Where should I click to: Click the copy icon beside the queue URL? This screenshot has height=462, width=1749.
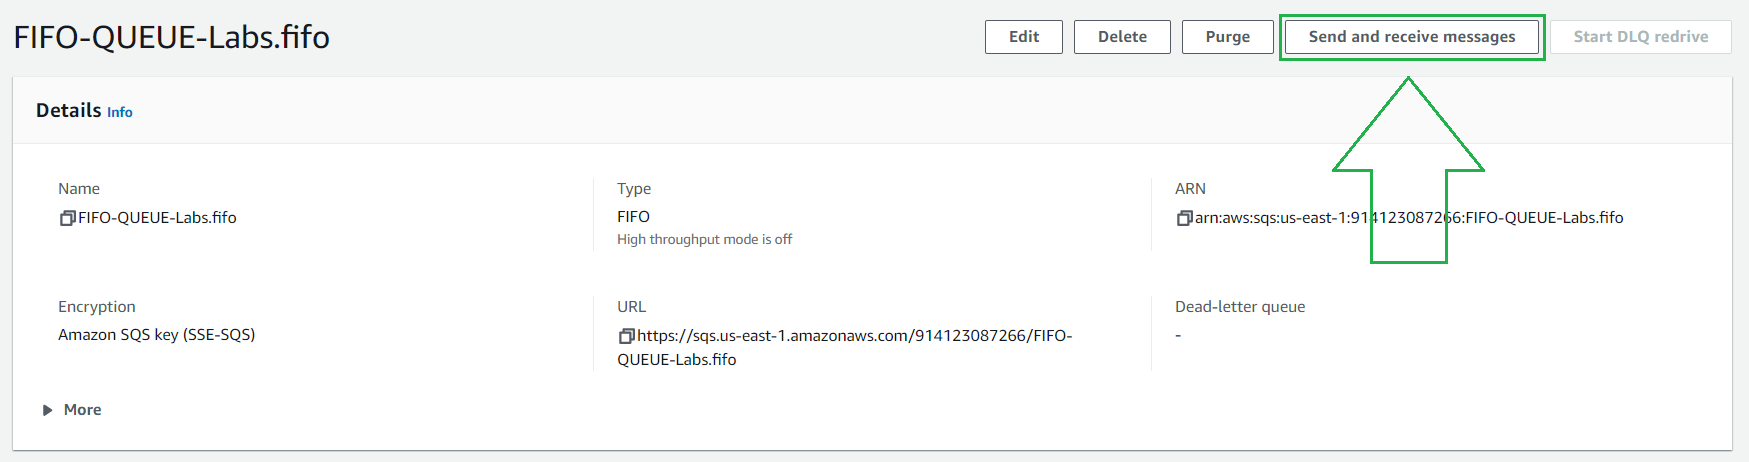[626, 336]
